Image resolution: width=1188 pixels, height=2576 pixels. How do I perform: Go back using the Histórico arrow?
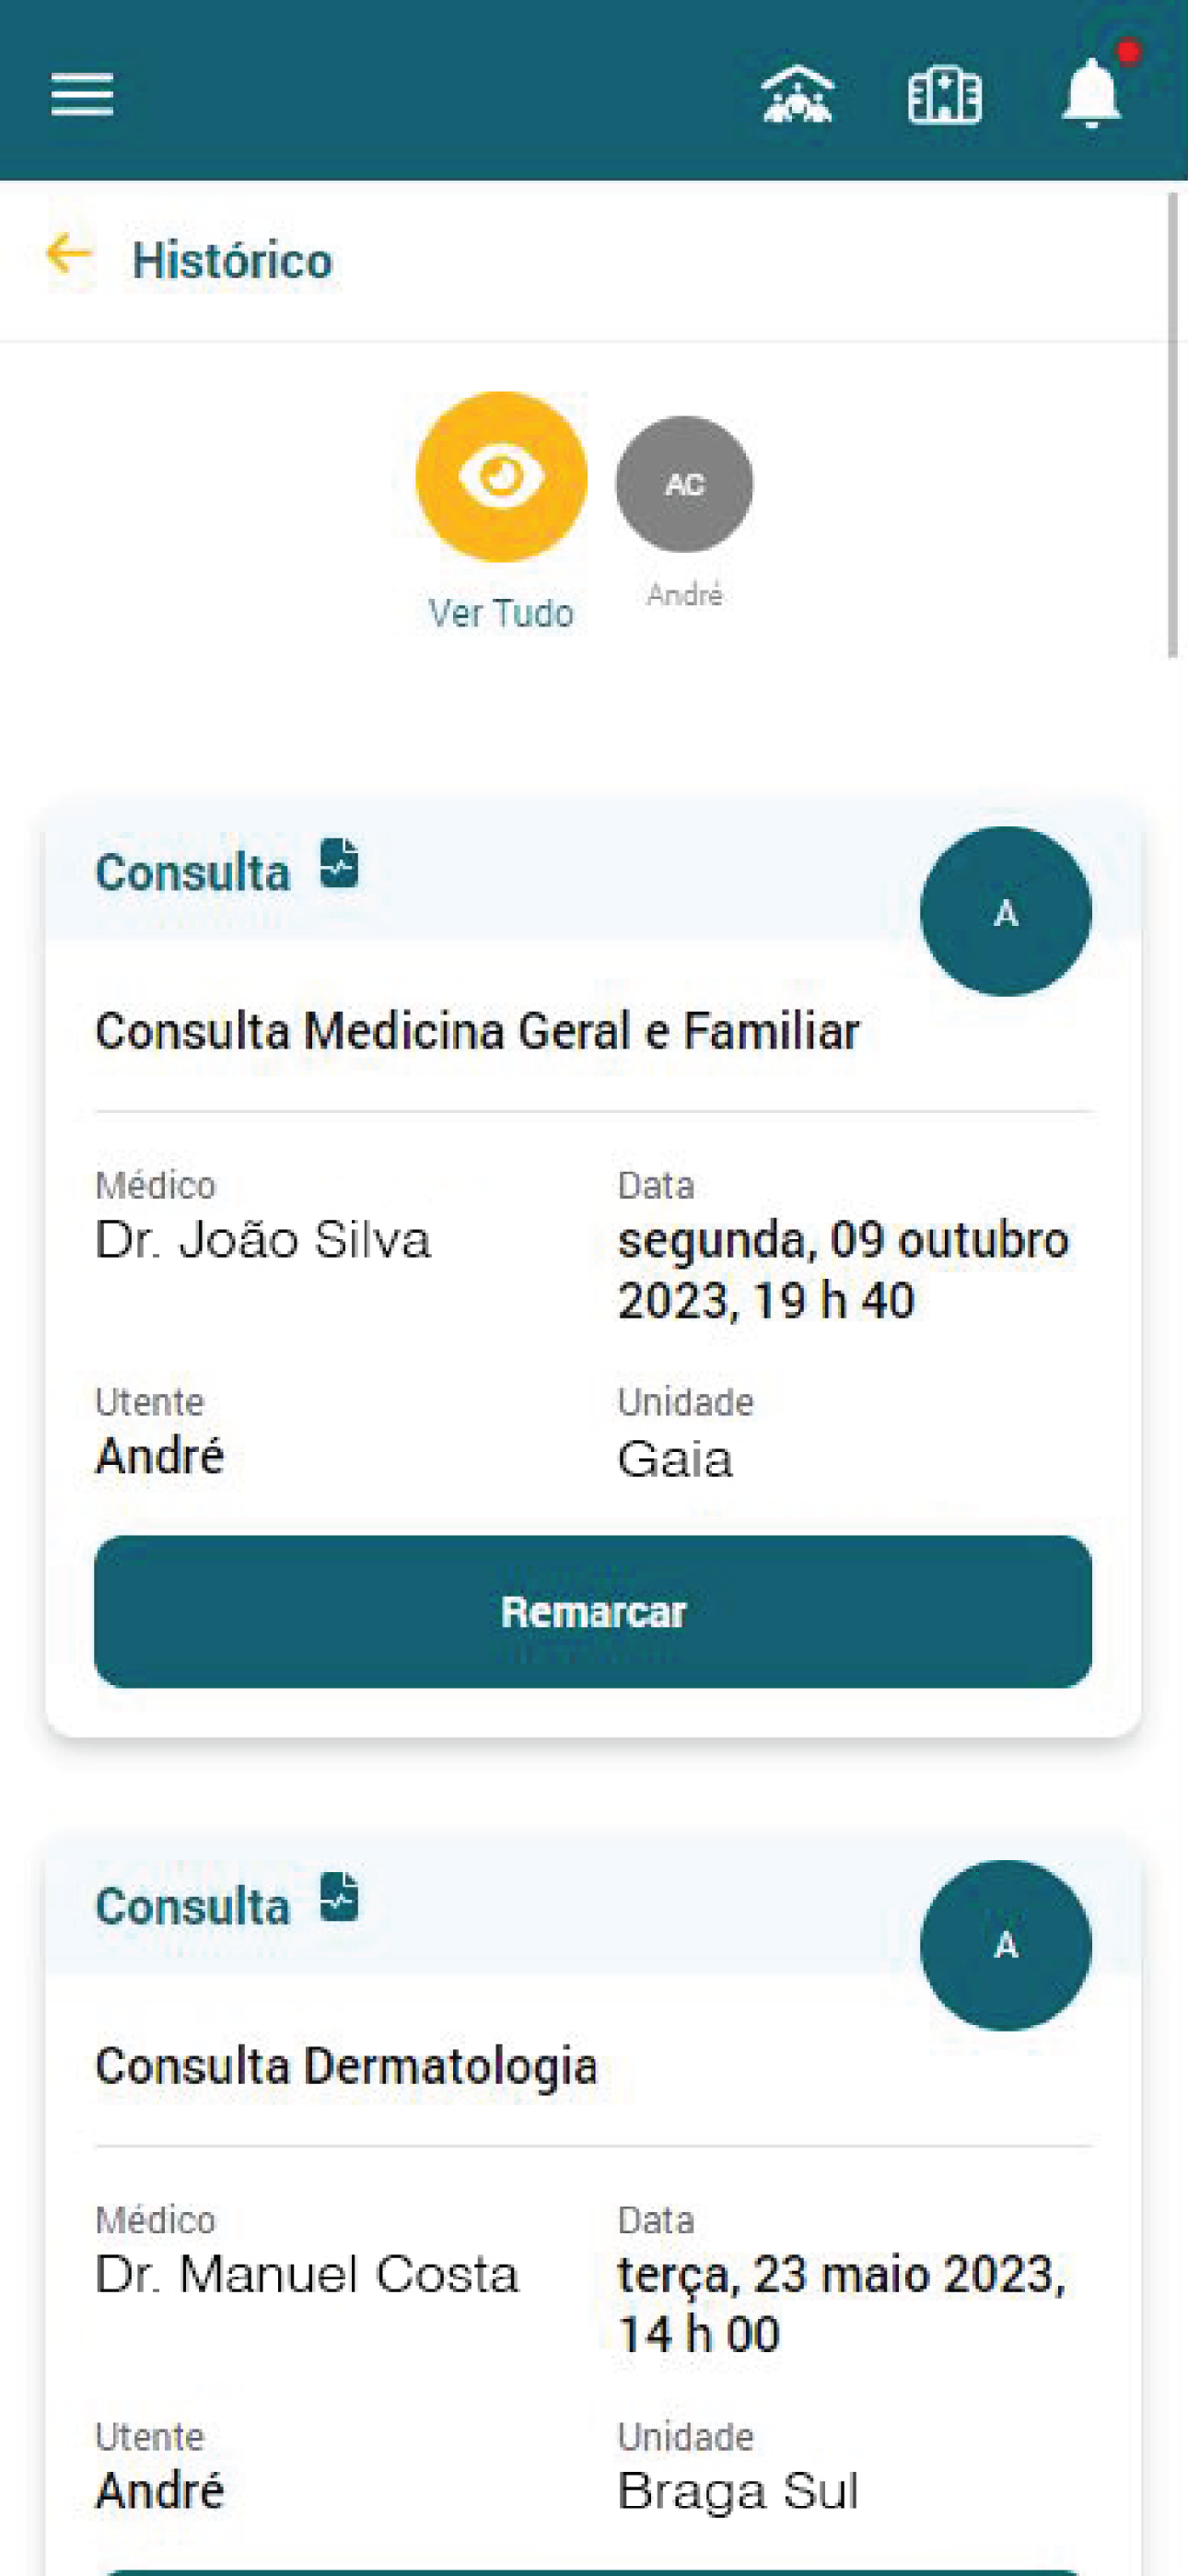pyautogui.click(x=68, y=254)
